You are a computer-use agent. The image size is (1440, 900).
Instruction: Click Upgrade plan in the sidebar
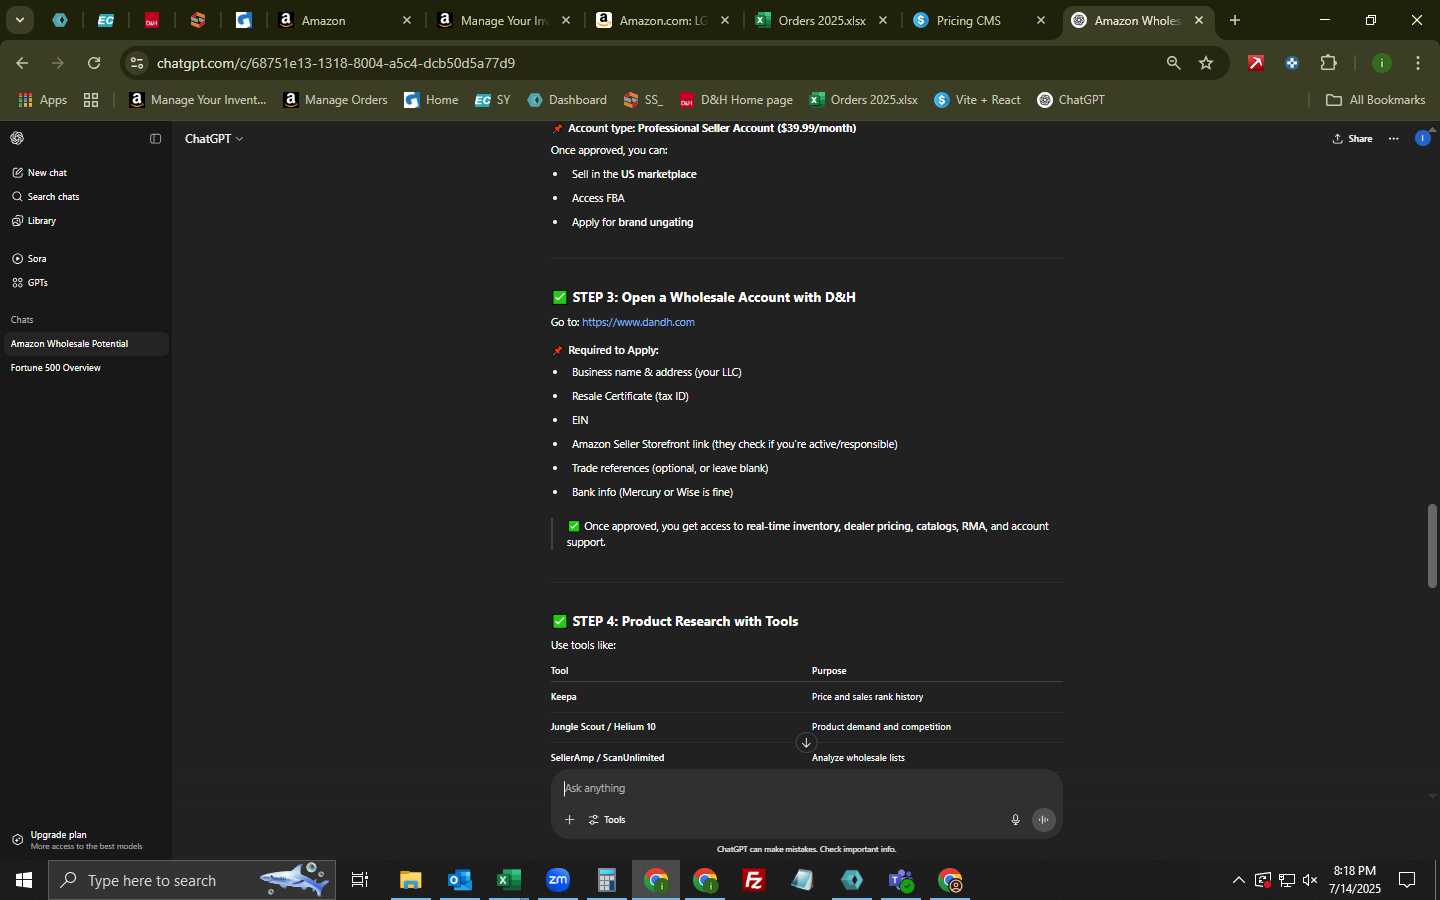pos(85,840)
